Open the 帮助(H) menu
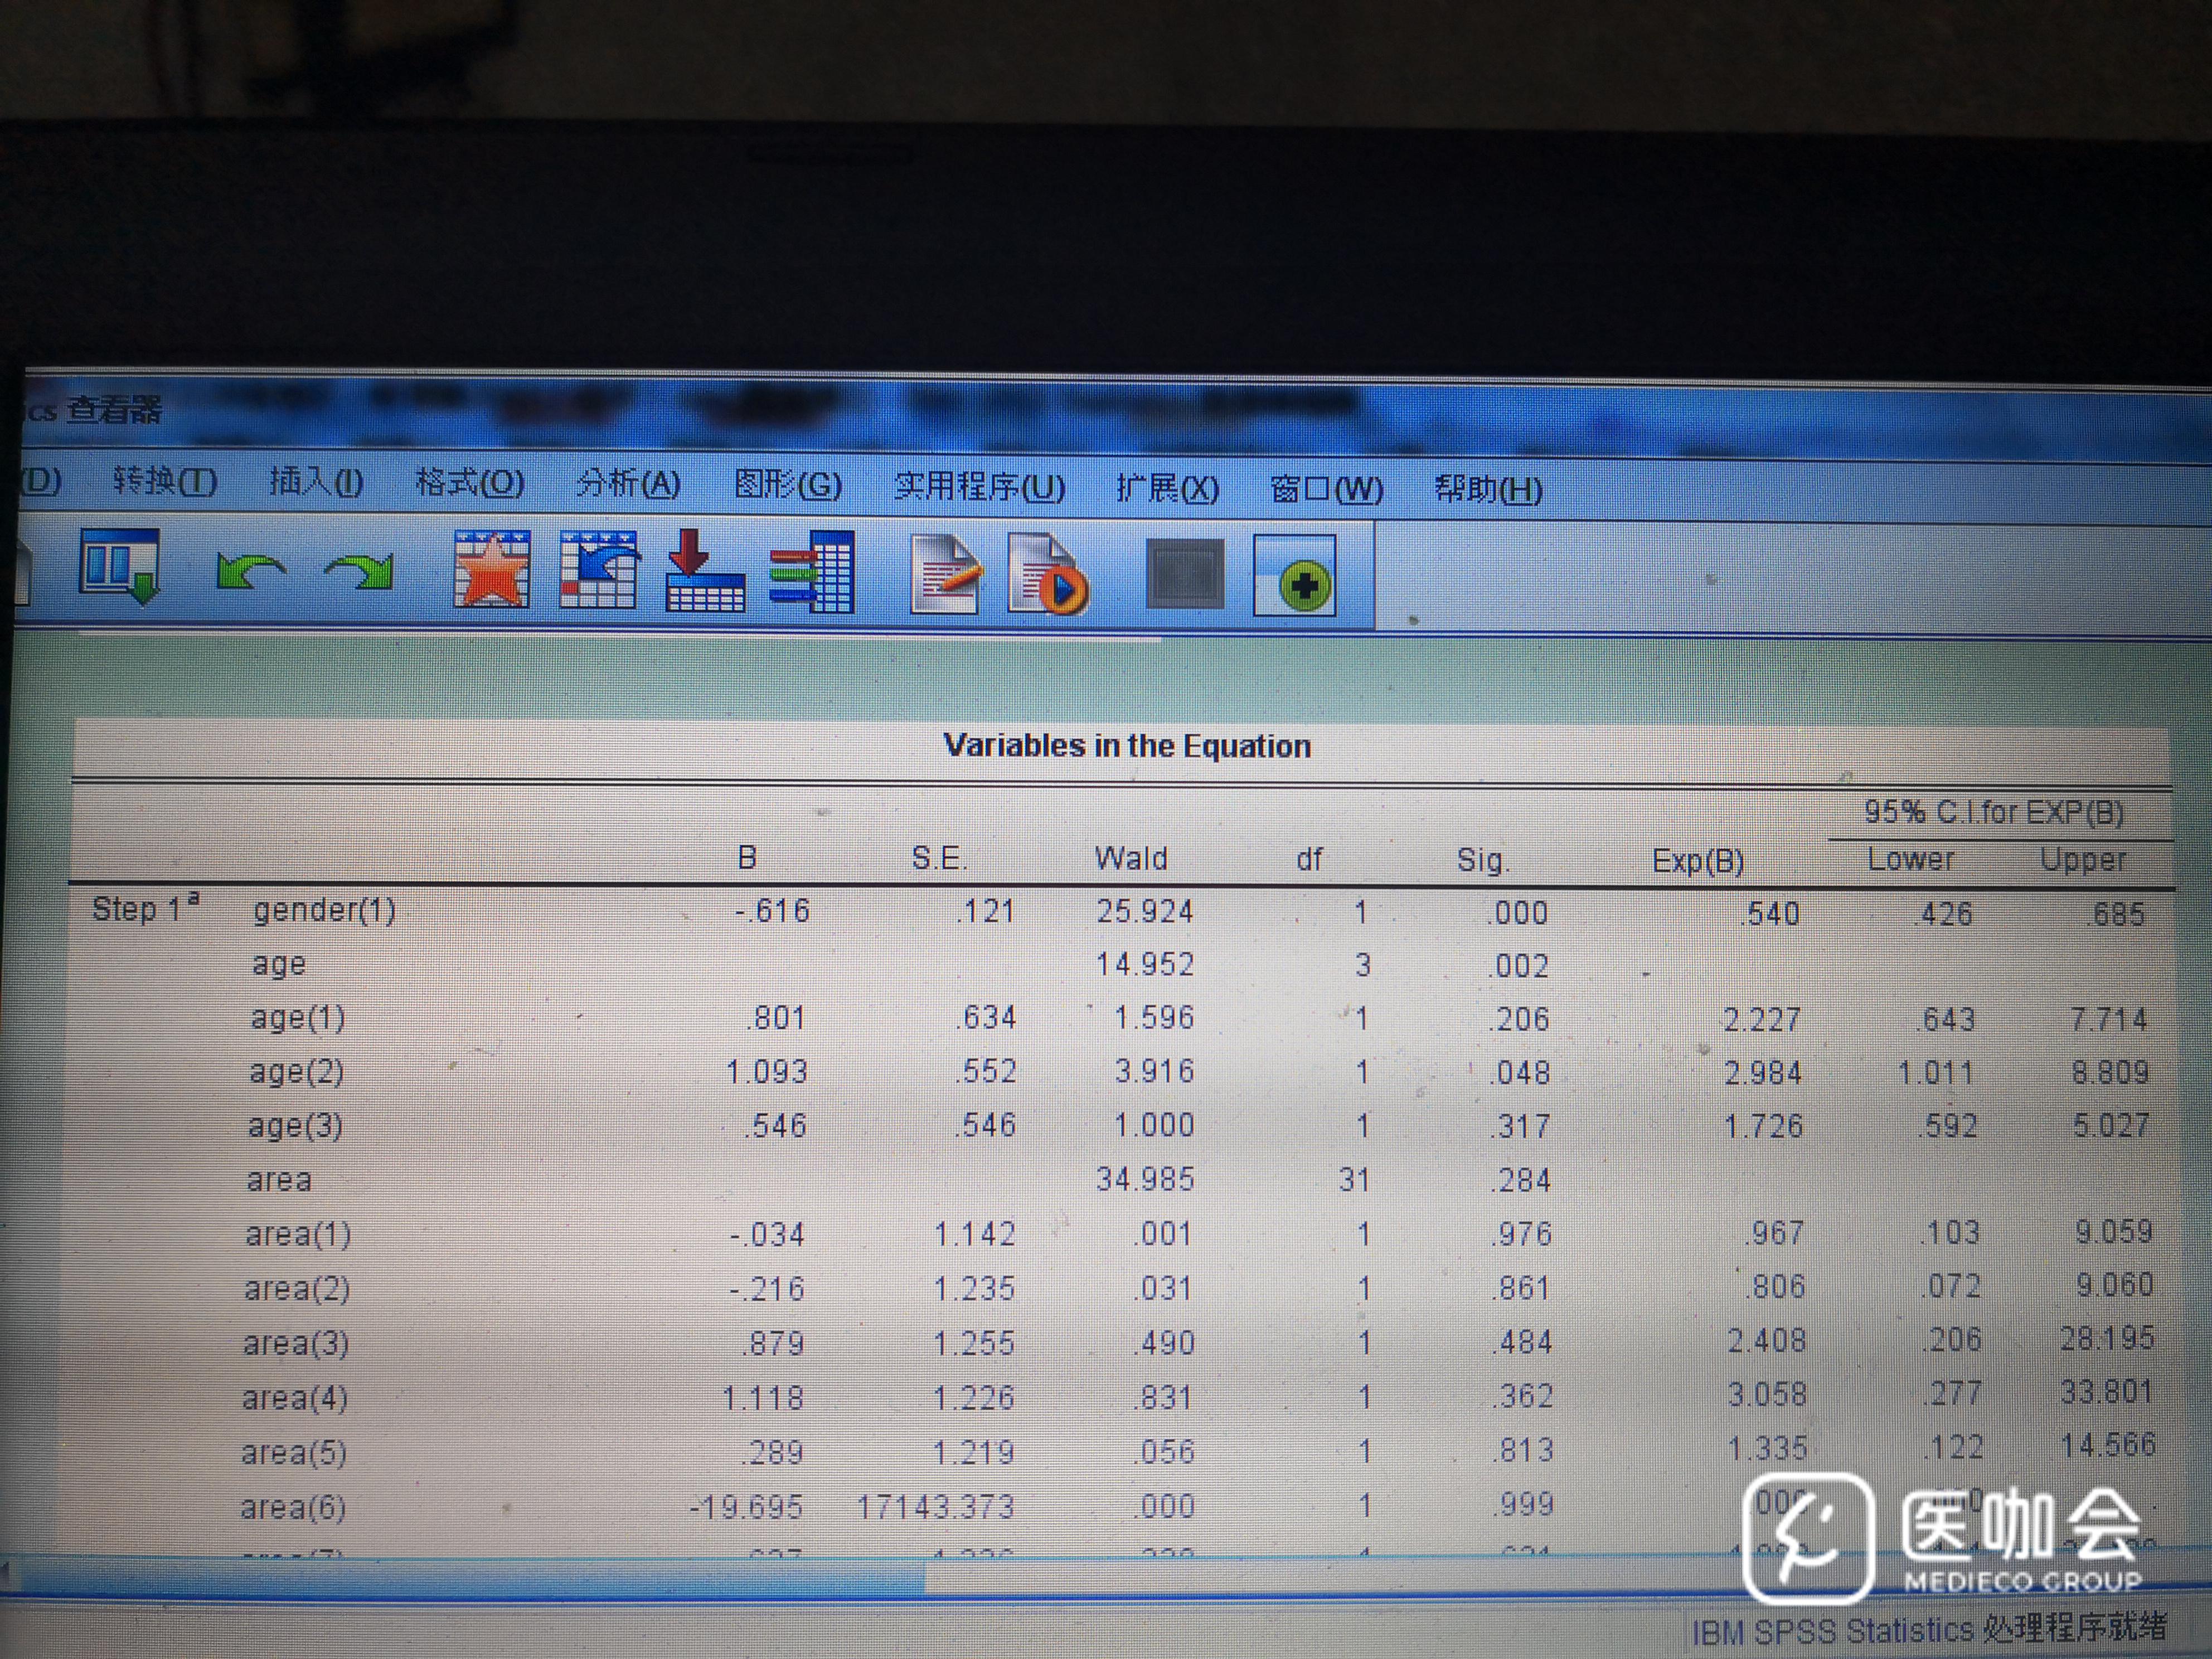 [x=1488, y=489]
